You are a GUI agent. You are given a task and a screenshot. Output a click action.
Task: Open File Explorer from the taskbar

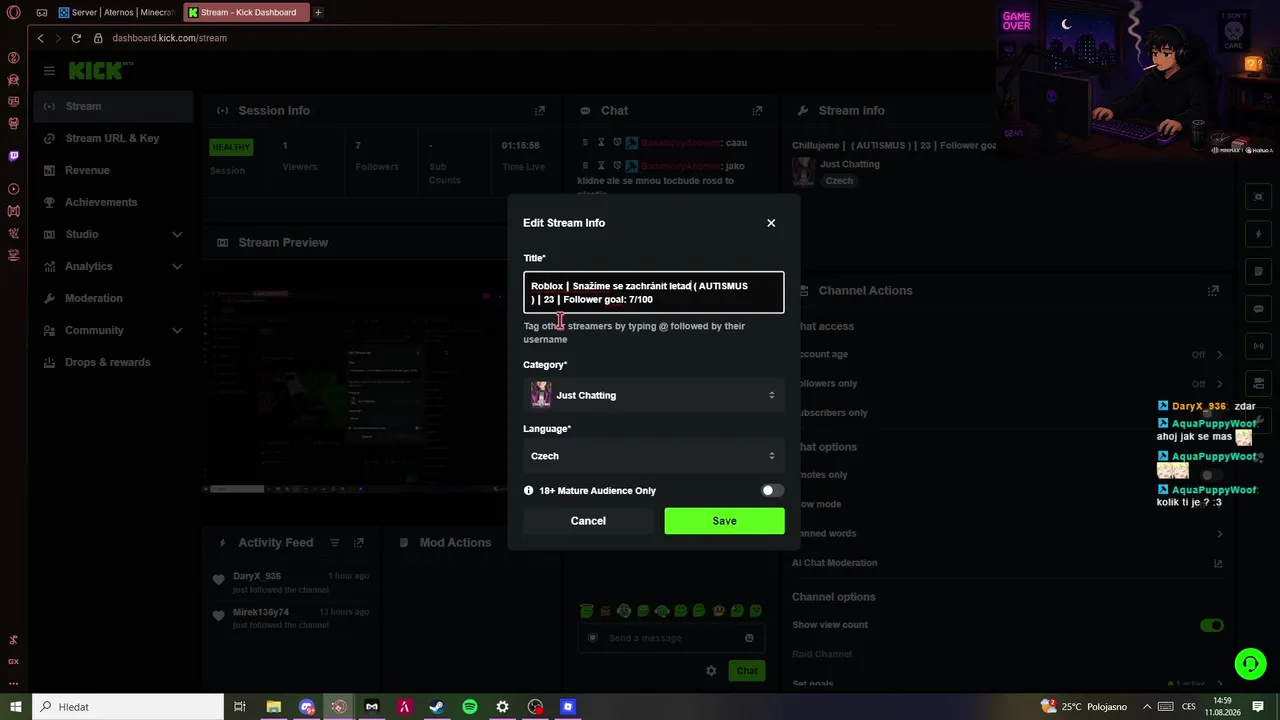tap(273, 707)
